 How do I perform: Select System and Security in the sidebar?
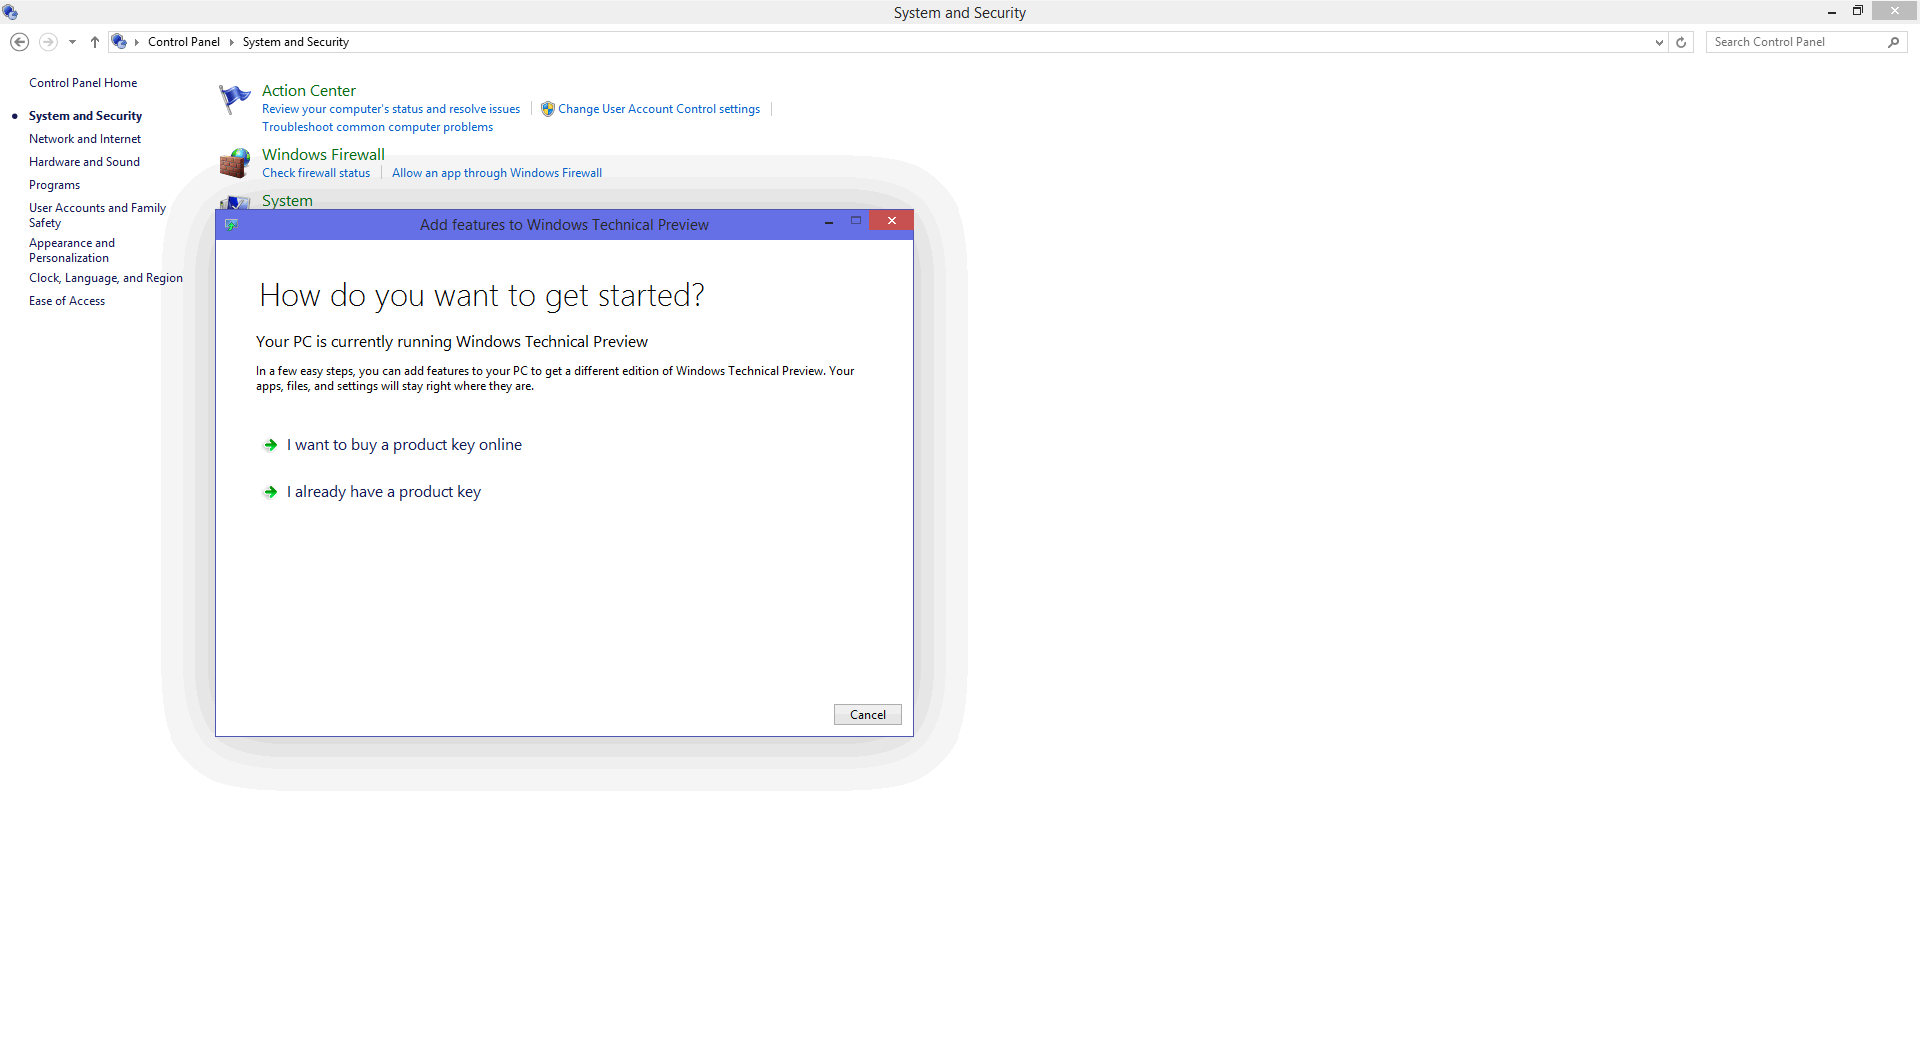click(85, 116)
